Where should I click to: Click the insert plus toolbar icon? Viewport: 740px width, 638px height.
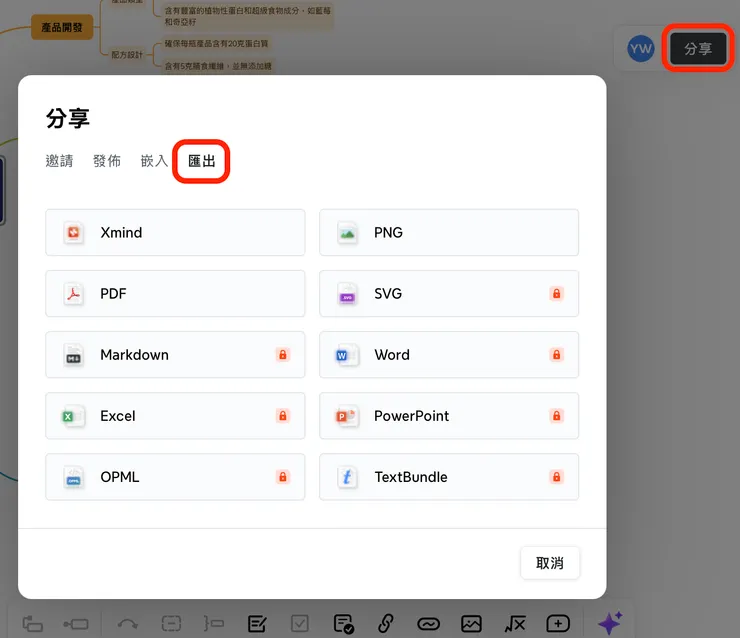[x=558, y=624]
